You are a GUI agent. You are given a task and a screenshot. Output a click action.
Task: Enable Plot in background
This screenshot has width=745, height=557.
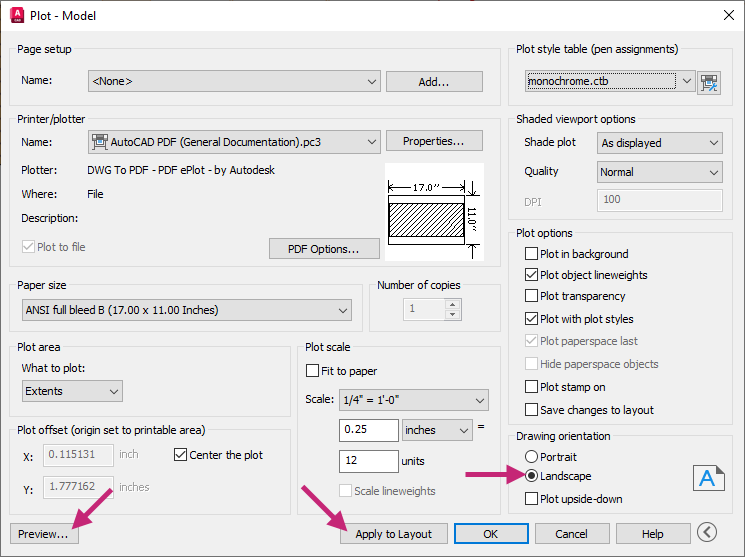click(x=531, y=254)
